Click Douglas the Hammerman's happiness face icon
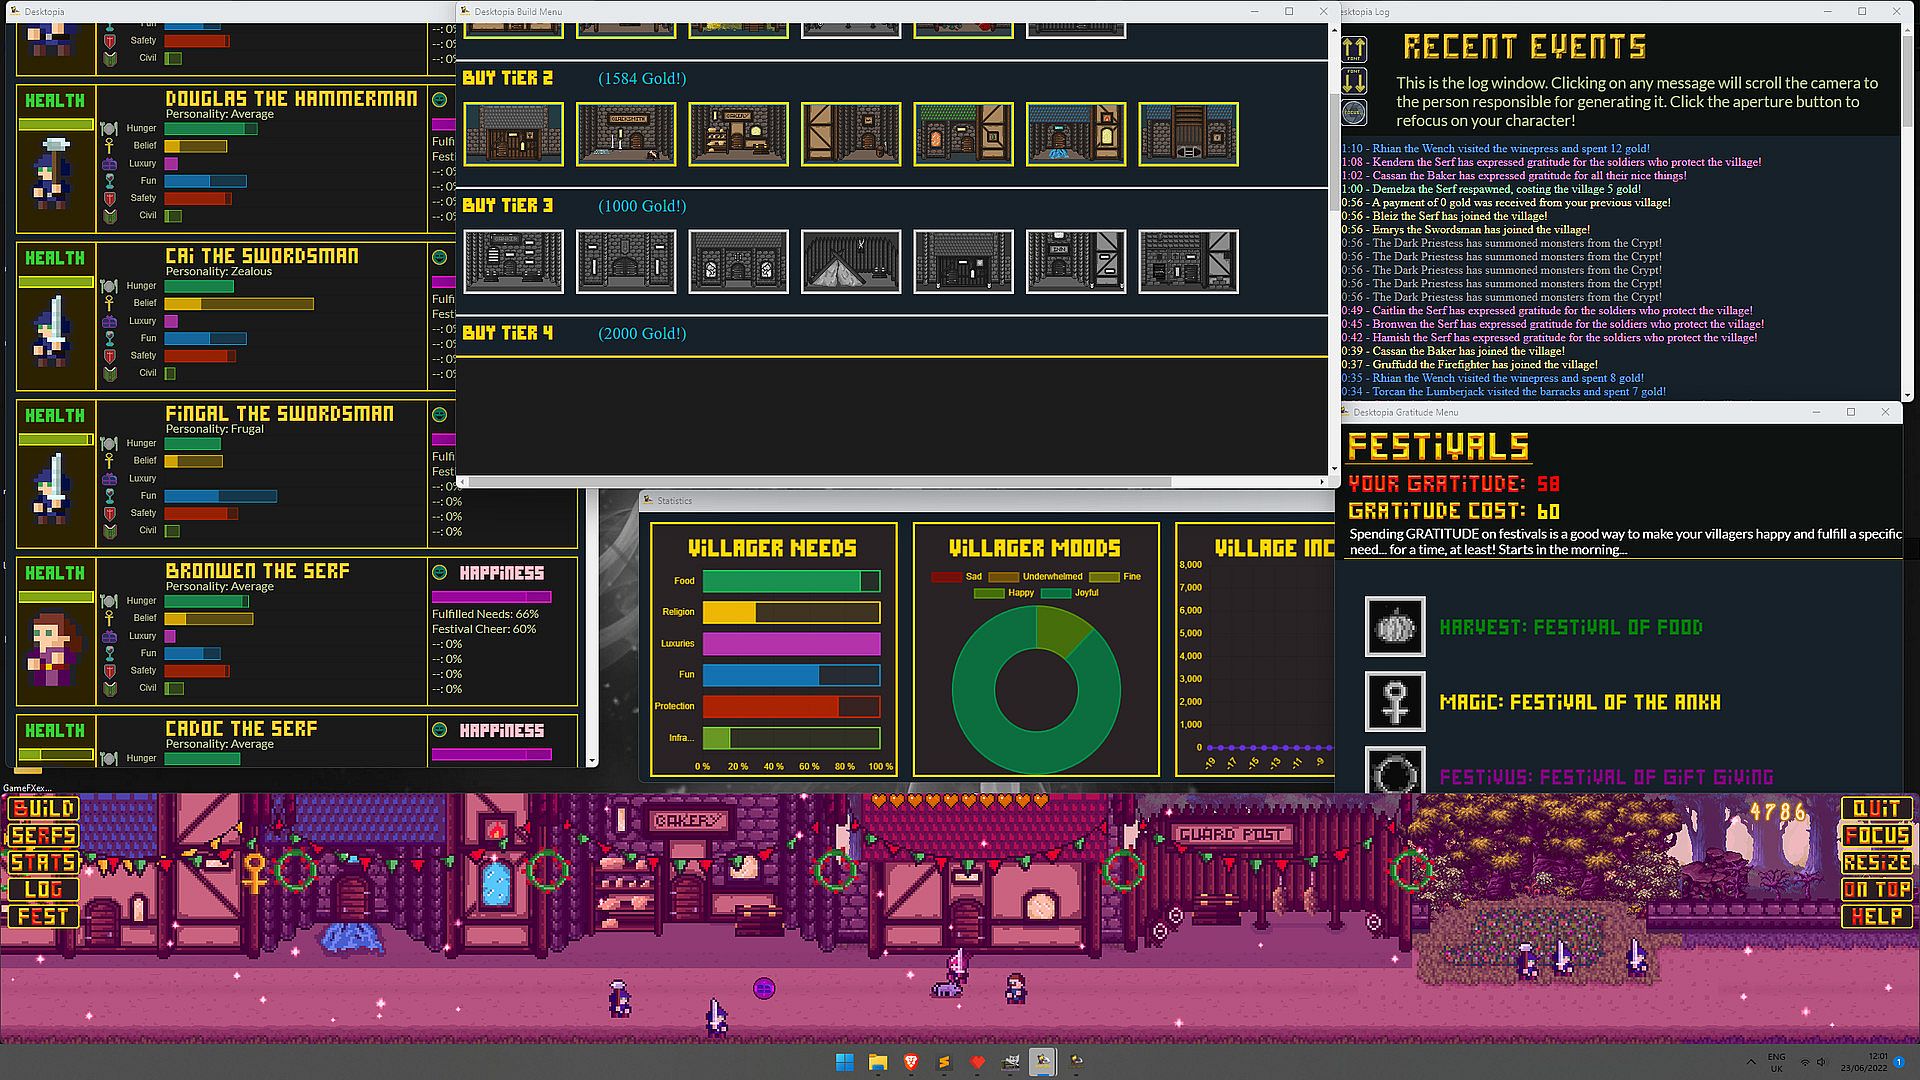The width and height of the screenshot is (1920, 1080). point(439,100)
